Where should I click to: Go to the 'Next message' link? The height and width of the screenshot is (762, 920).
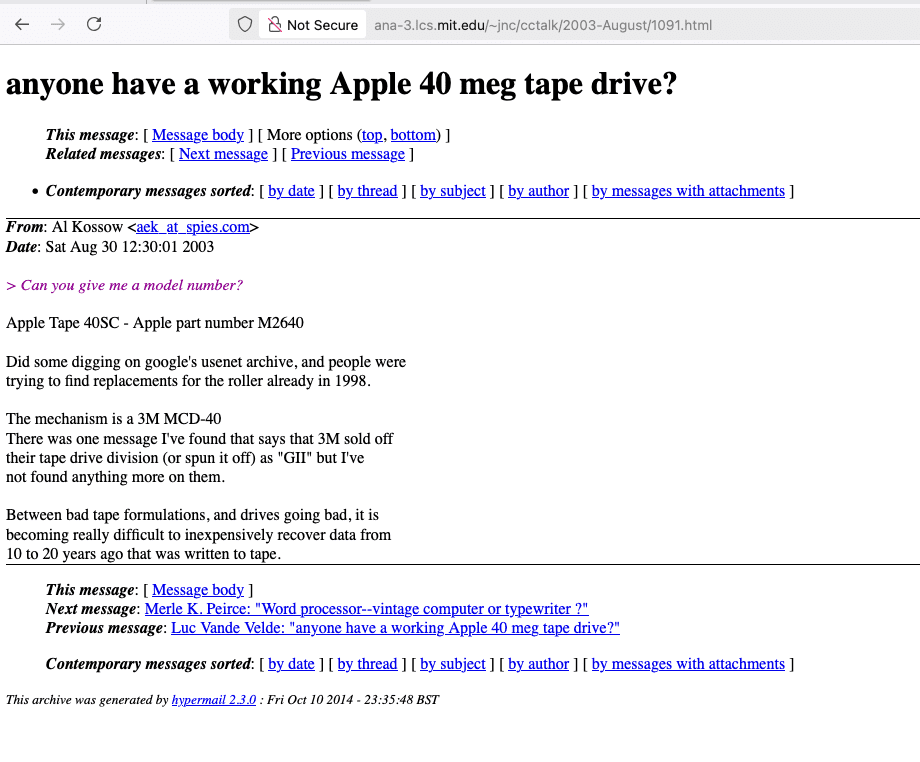coord(223,154)
